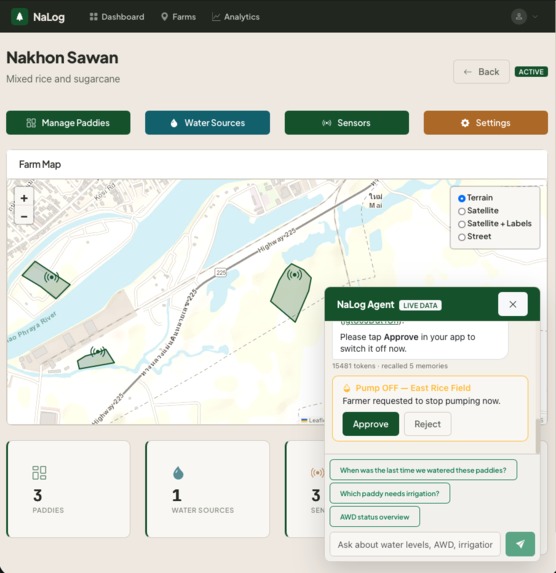Expand the user account dropdown chevron
The image size is (556, 573).
(536, 16)
